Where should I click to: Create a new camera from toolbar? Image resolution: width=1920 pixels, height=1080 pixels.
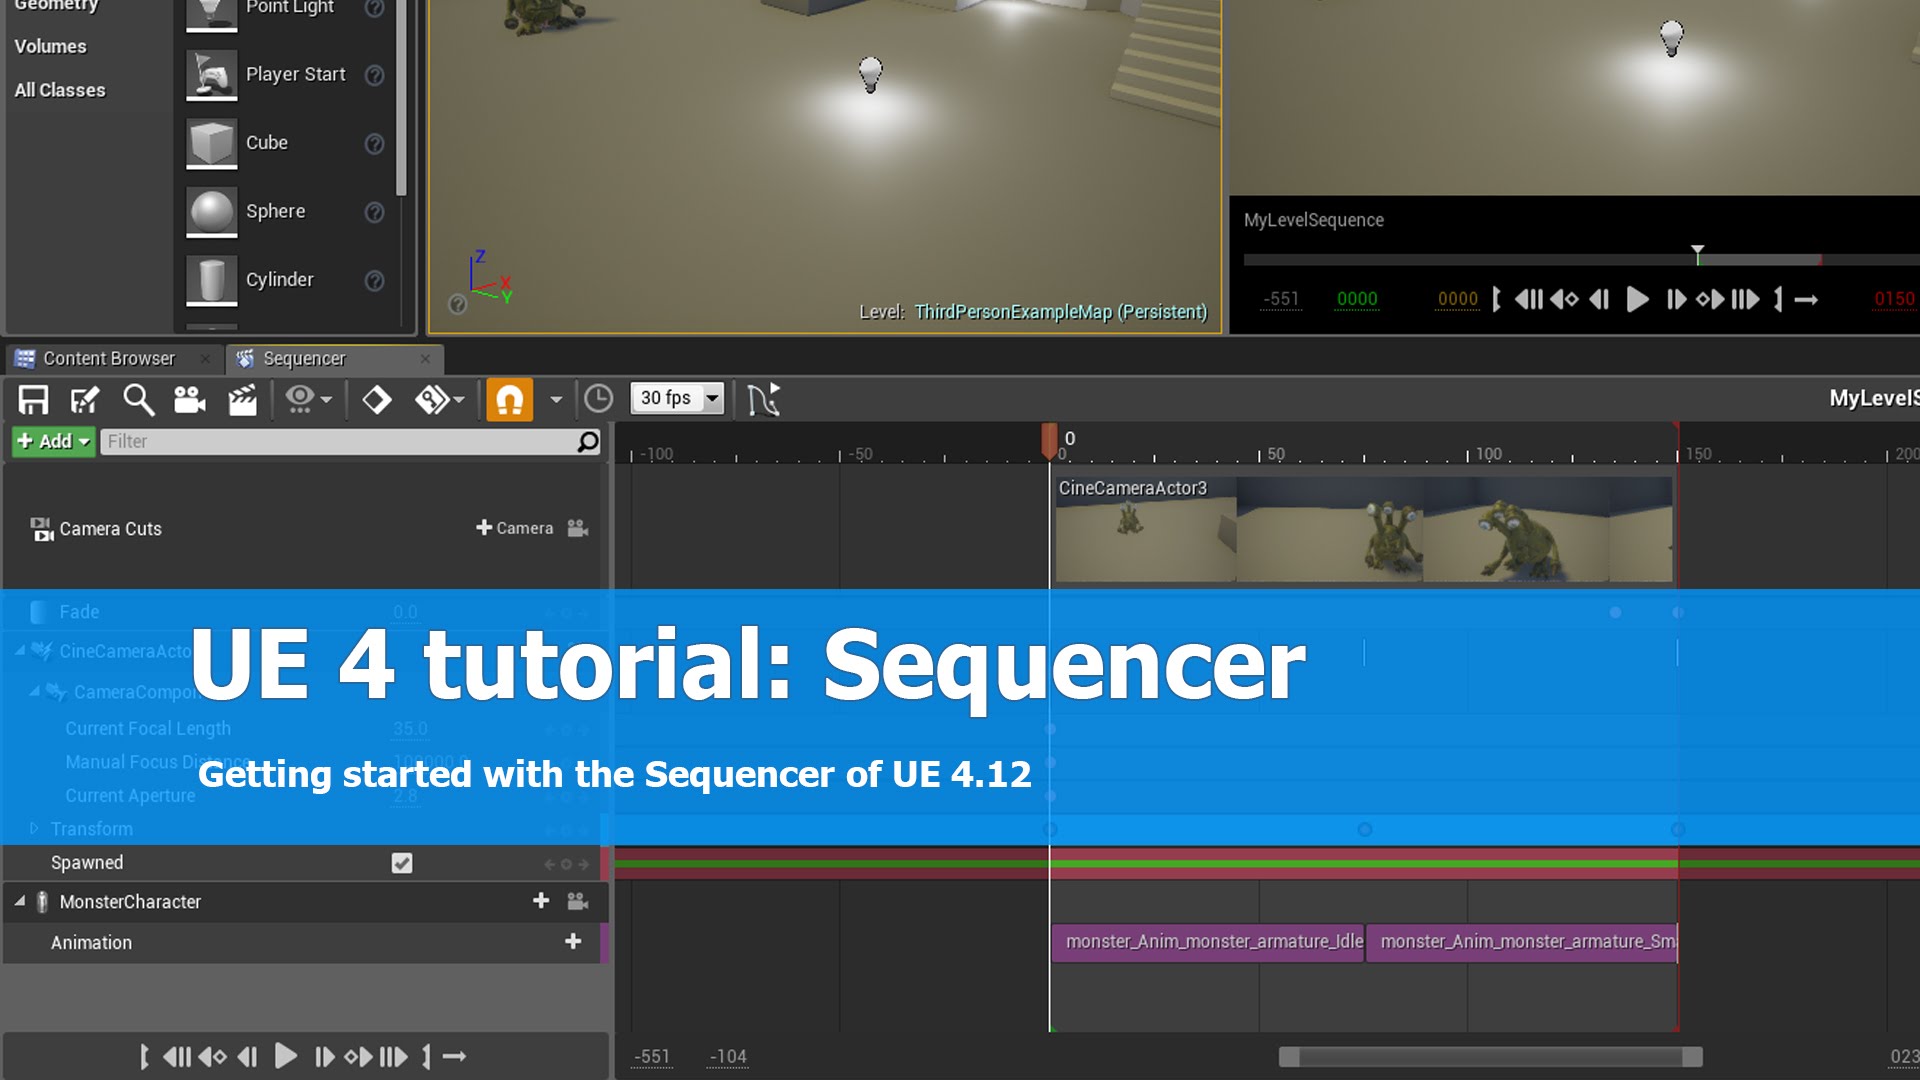tap(190, 400)
